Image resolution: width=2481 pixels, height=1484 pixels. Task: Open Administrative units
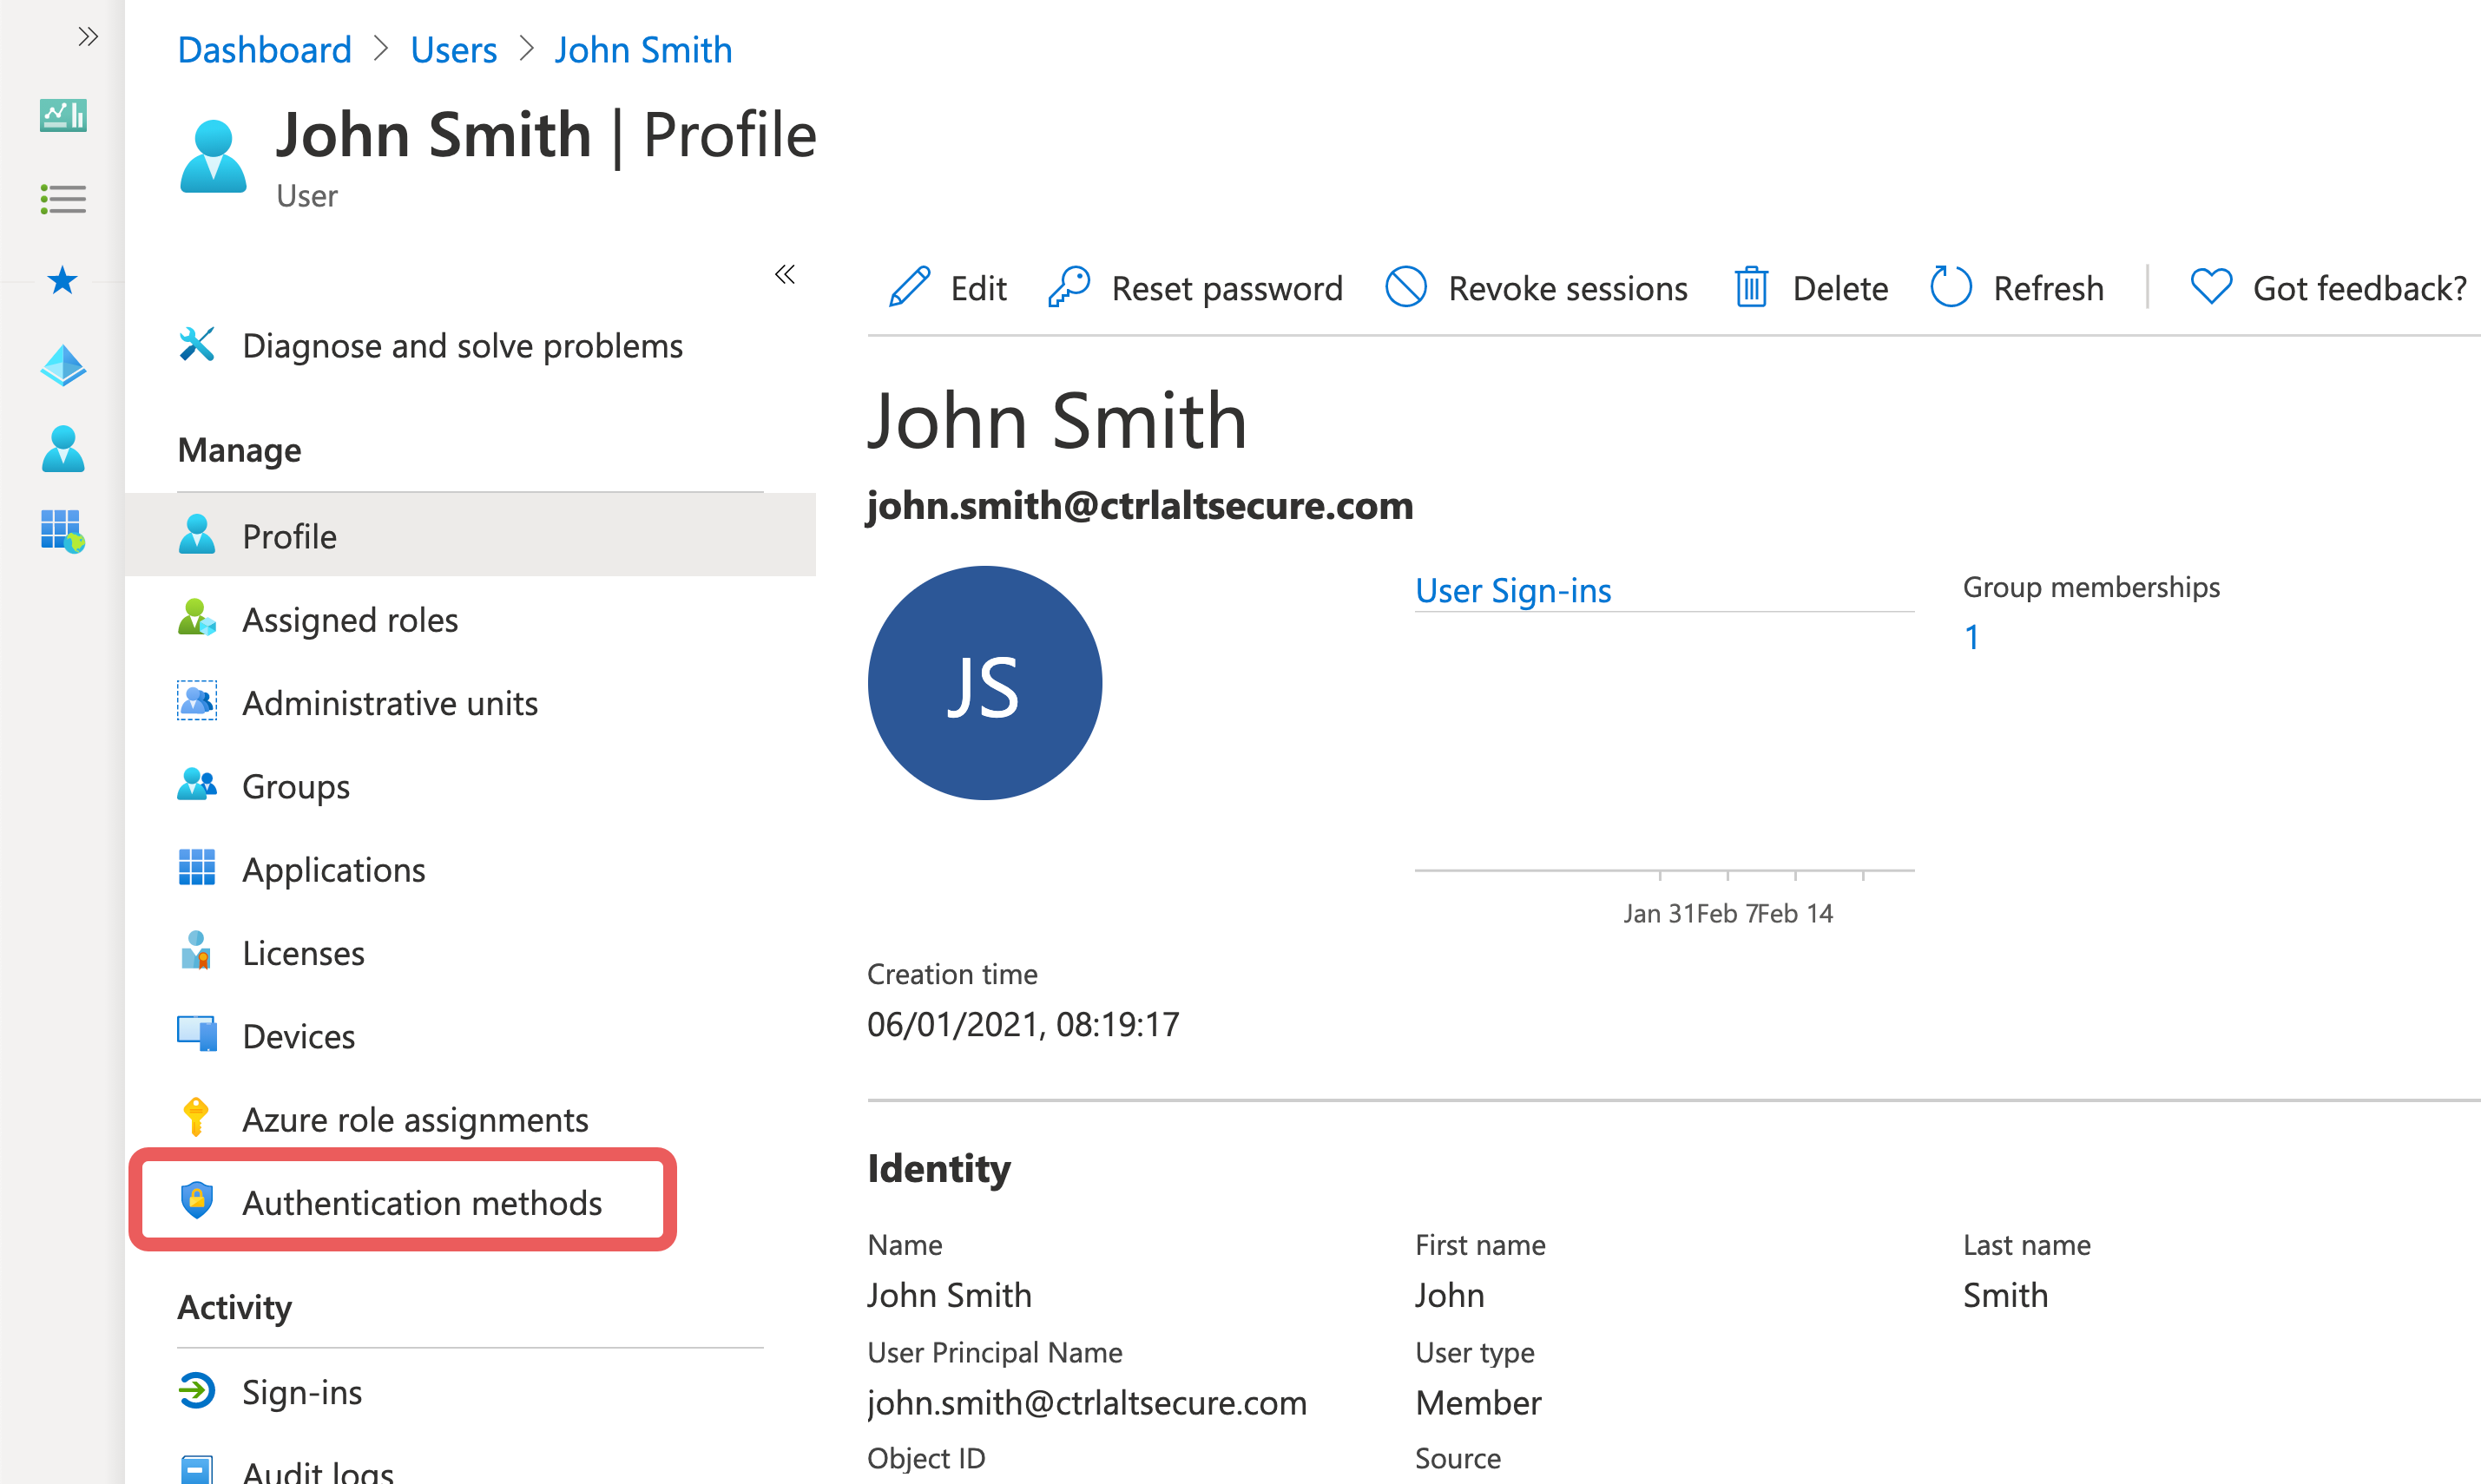[390, 703]
